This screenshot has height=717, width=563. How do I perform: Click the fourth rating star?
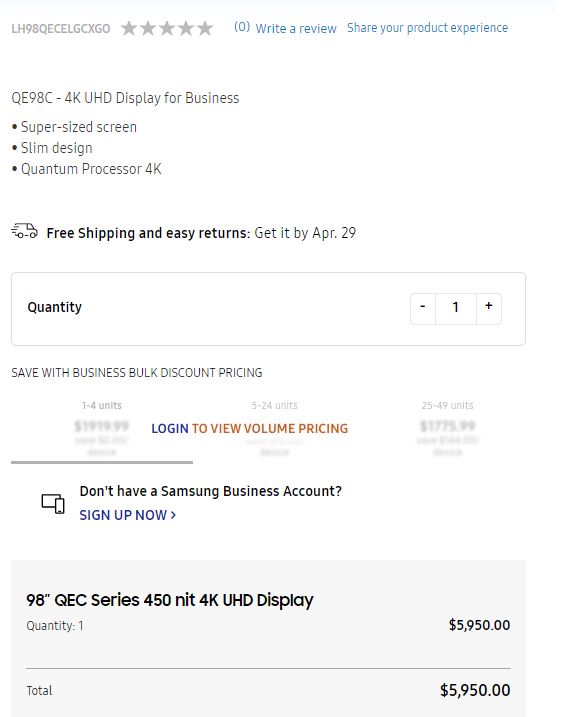coord(186,28)
